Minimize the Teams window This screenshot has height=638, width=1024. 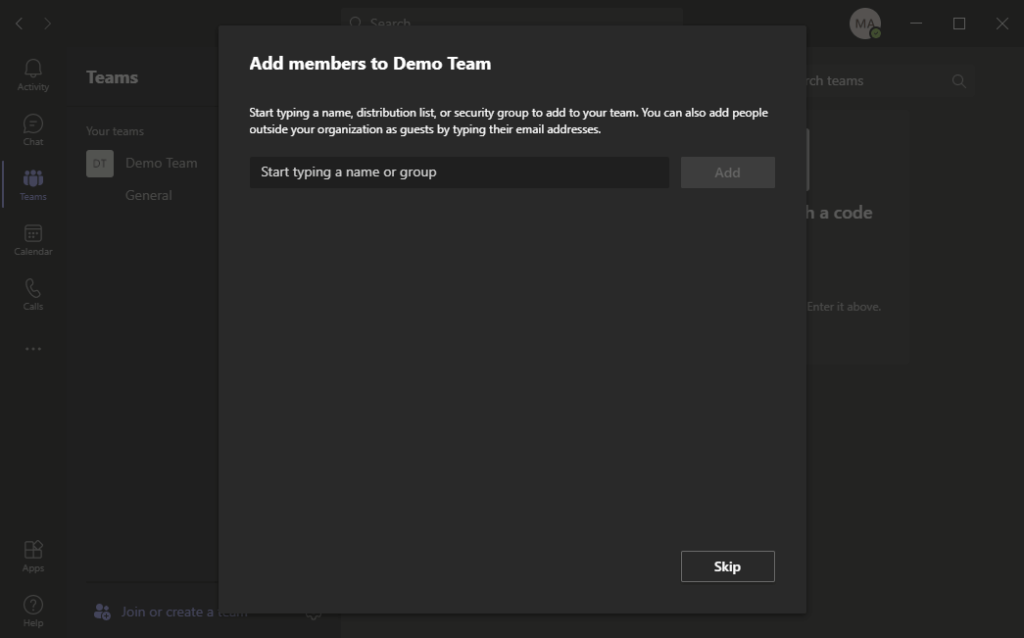coord(916,24)
